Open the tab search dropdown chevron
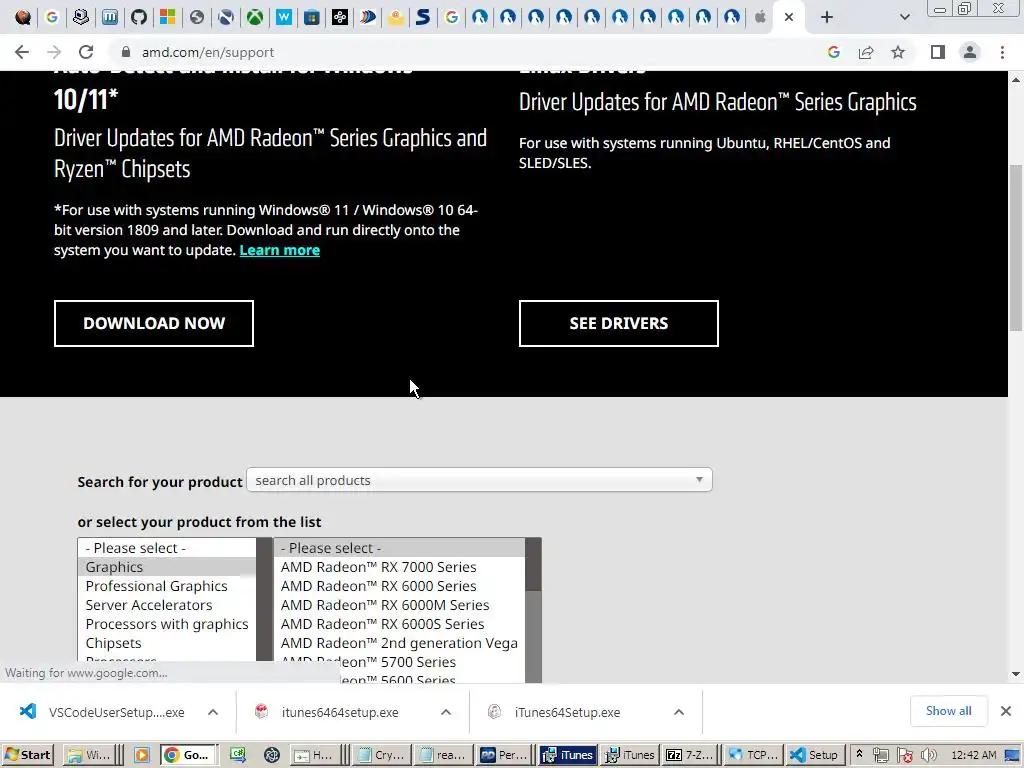 pyautogui.click(x=904, y=17)
